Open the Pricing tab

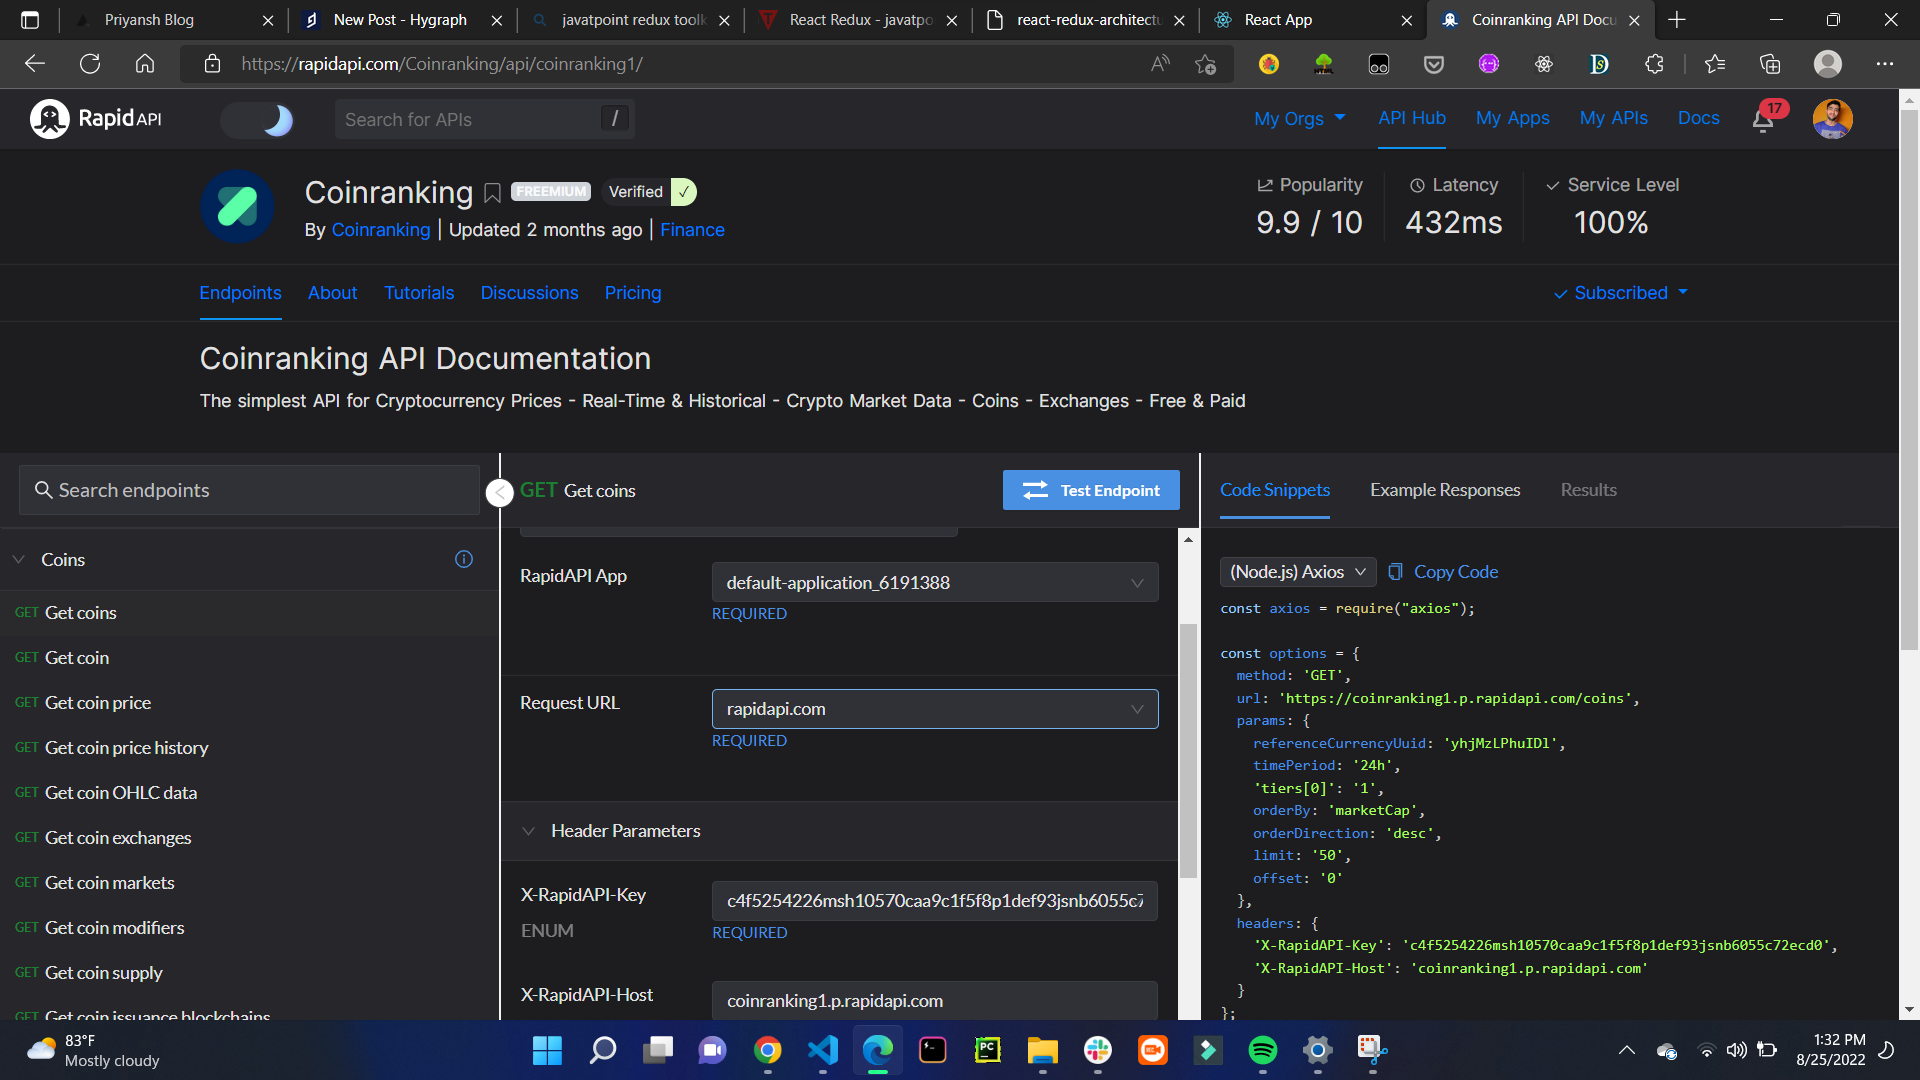(633, 293)
